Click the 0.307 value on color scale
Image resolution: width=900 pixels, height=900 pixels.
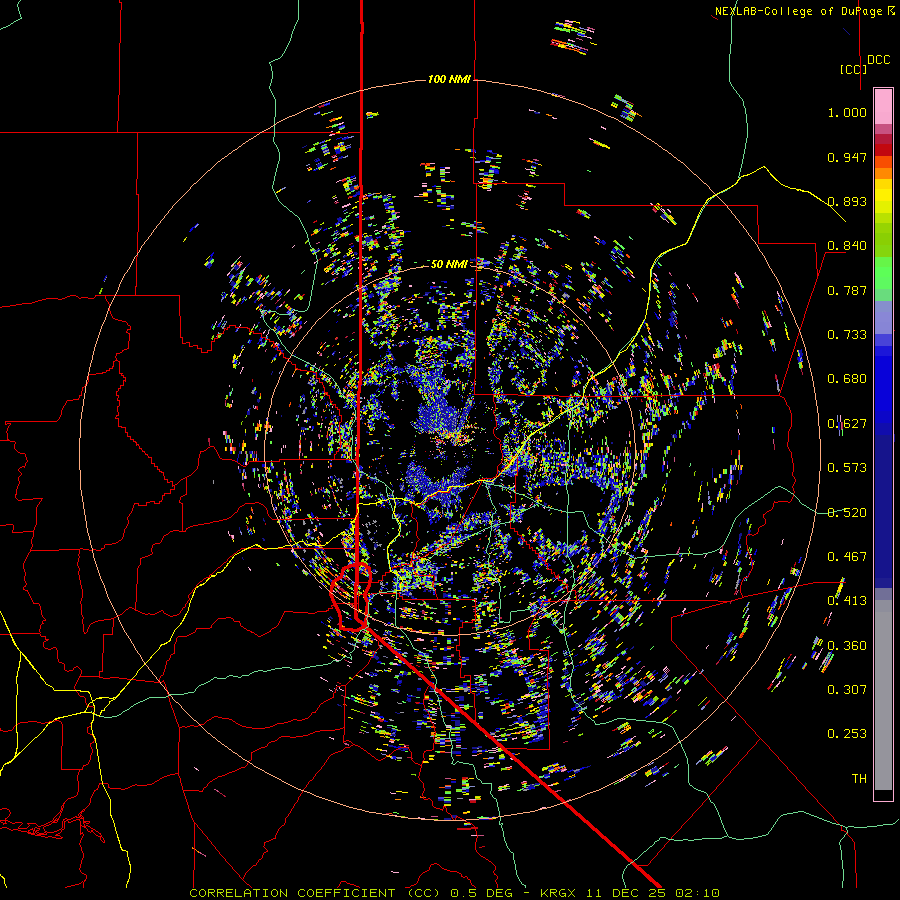click(847, 690)
